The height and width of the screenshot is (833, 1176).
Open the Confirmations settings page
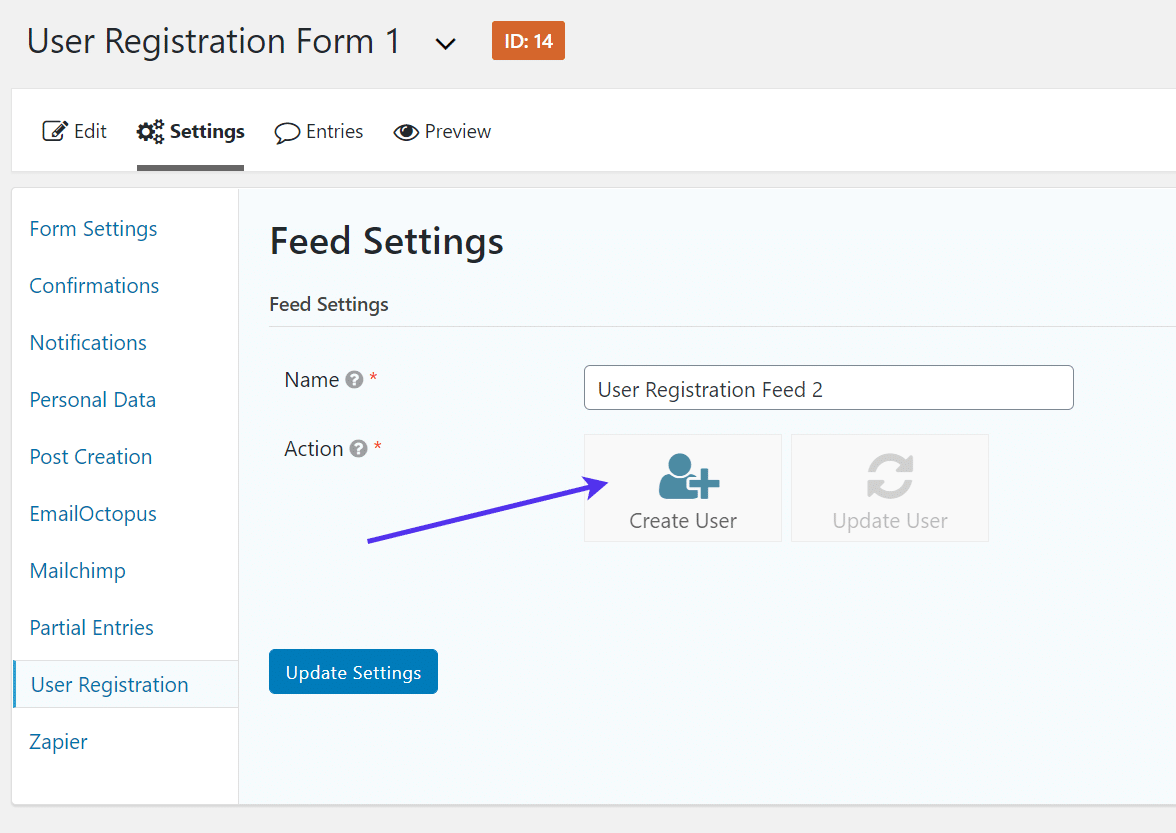click(x=94, y=286)
